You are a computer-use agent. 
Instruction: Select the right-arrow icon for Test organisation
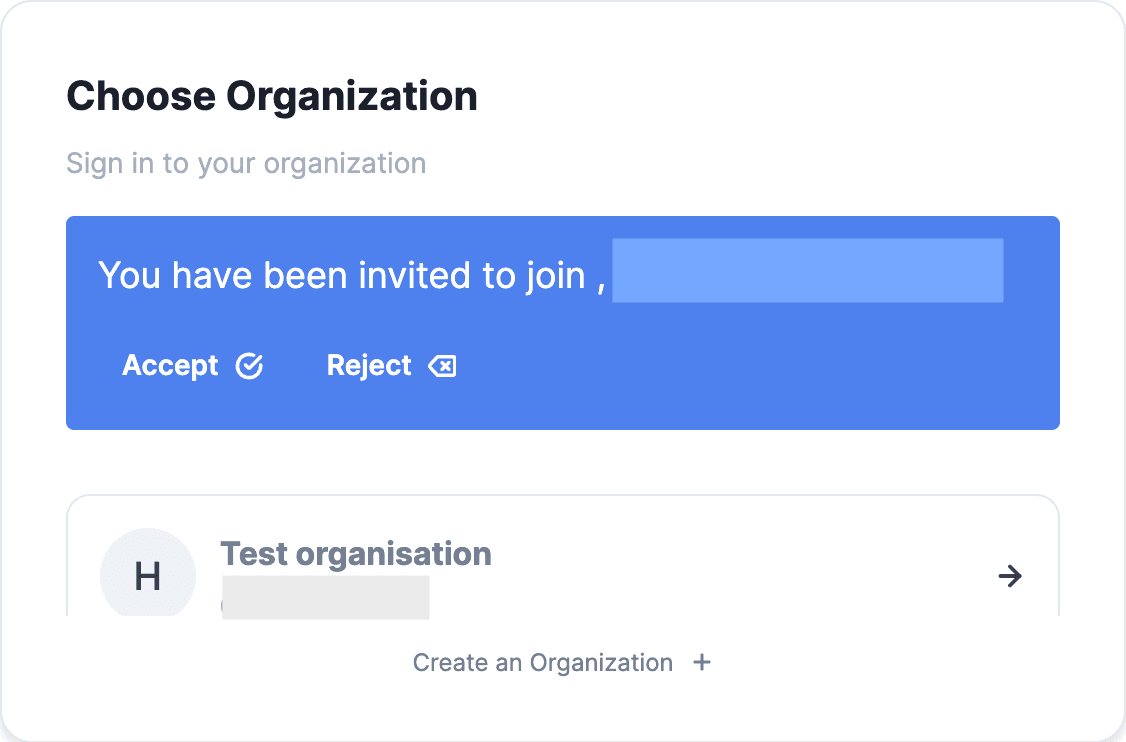point(1010,576)
